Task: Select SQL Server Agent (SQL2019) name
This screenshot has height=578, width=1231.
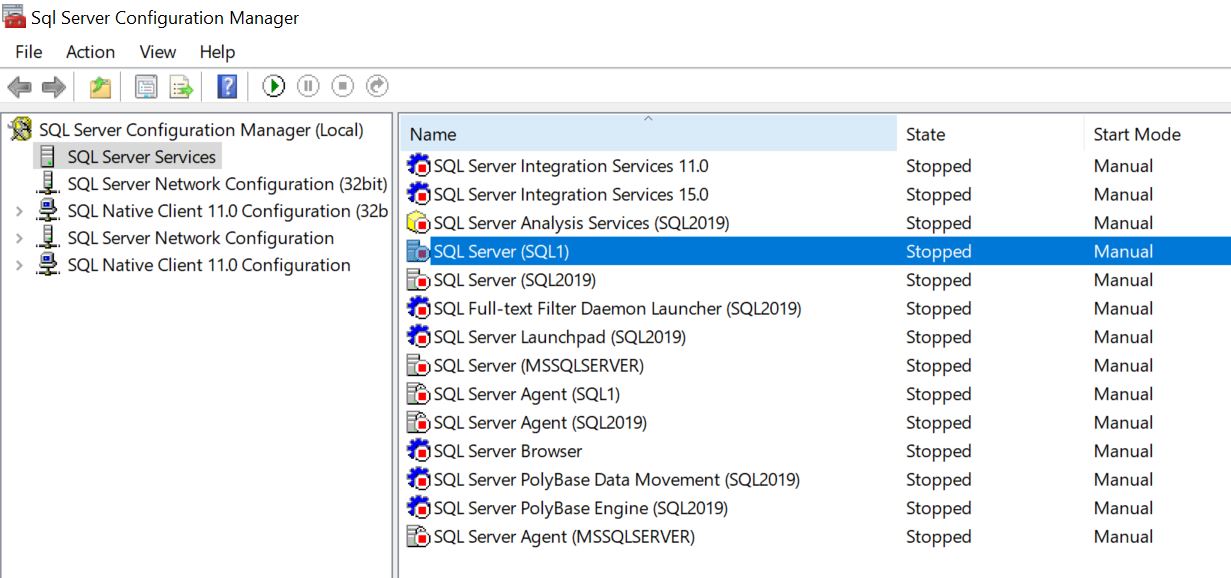Action: 540,423
